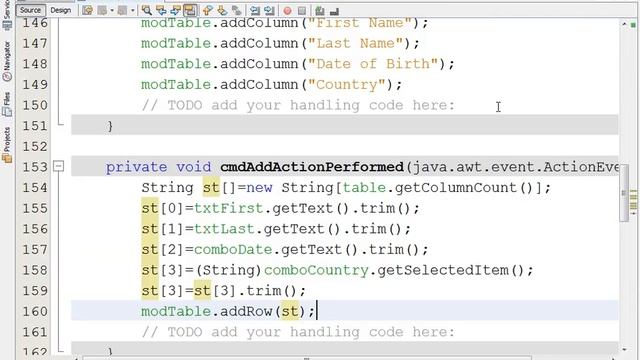Open the Forward history dropdown arrow
Image resolution: width=640 pixels, height=360 pixels.
pos(132,11)
